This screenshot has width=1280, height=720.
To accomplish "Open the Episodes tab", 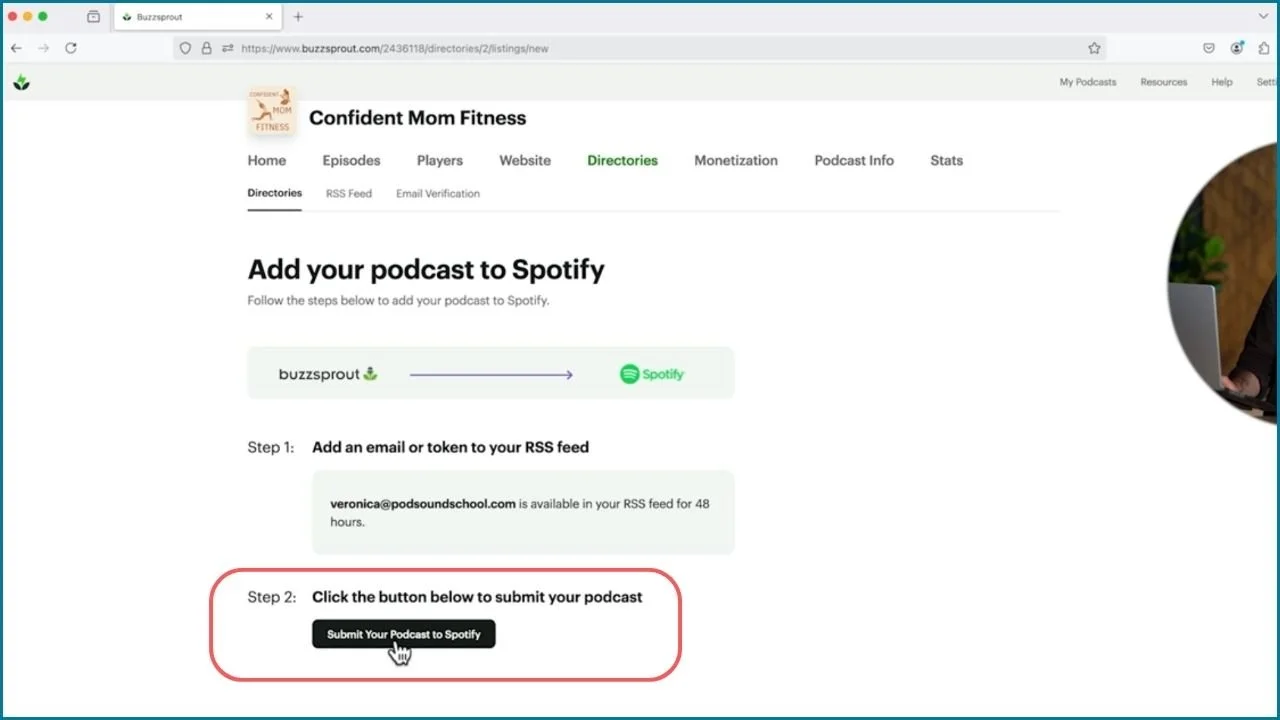I will (x=351, y=160).
